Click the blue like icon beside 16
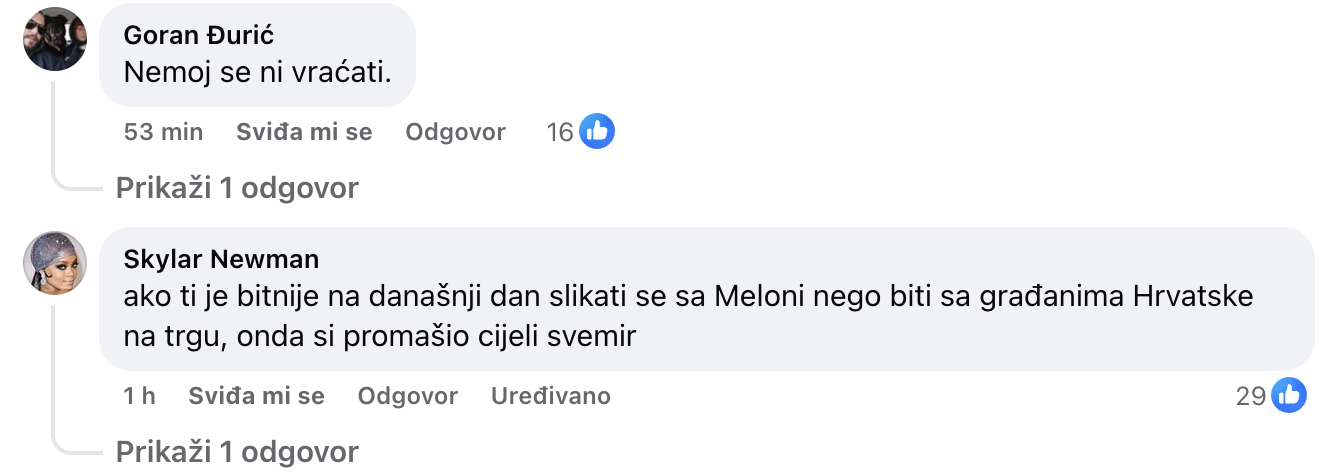The width and height of the screenshot is (1342, 476). pos(597,131)
